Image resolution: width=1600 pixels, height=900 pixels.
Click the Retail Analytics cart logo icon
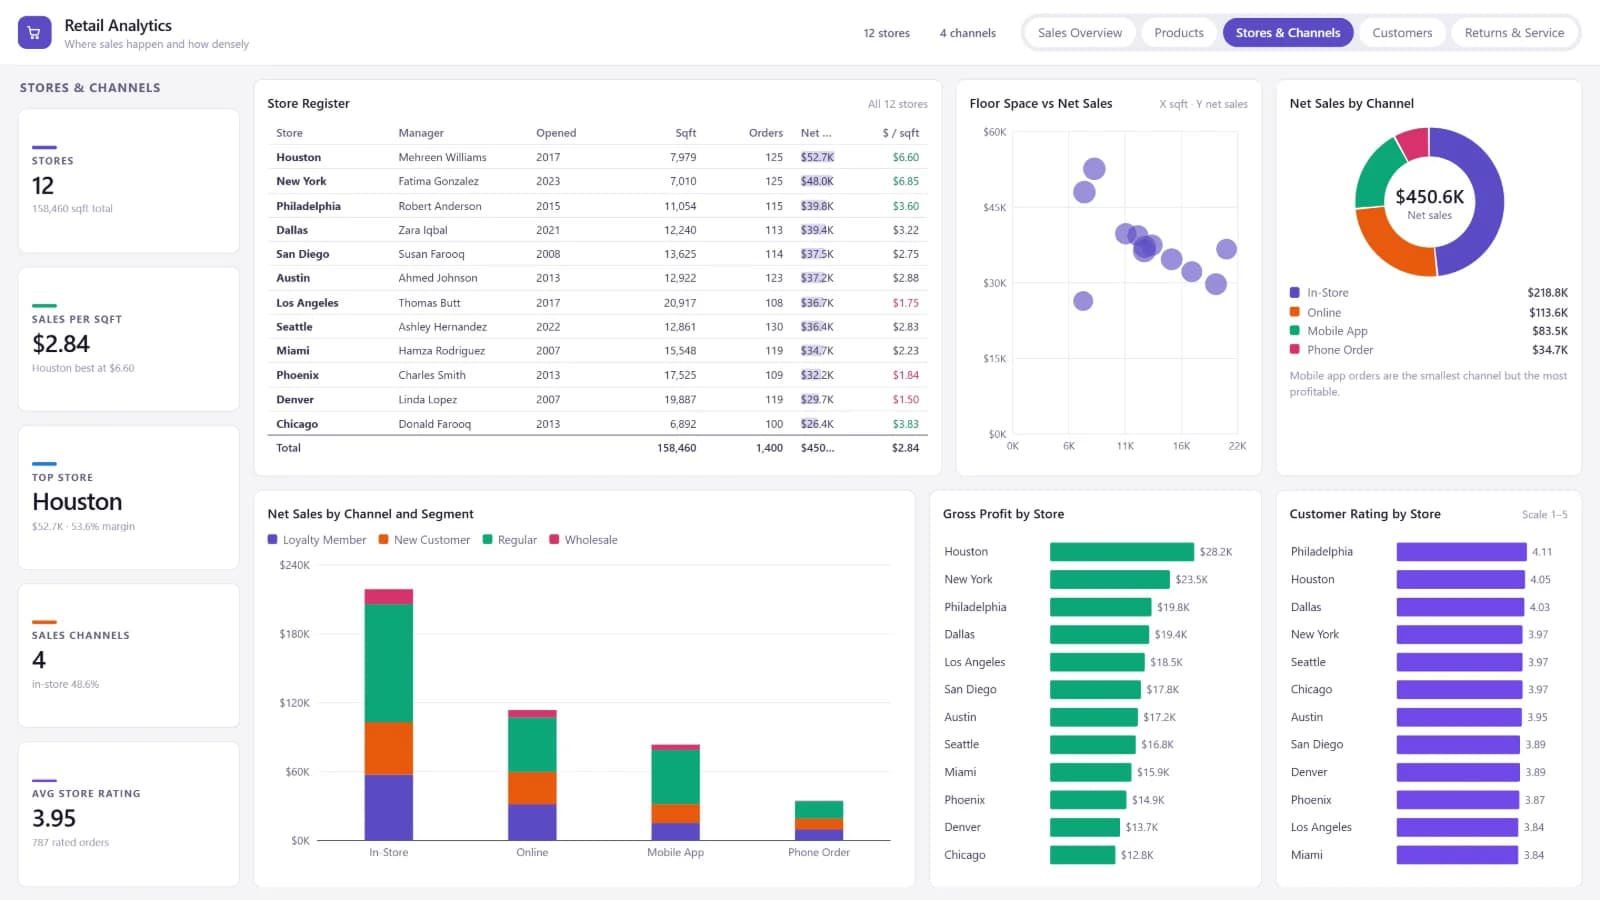coord(34,33)
